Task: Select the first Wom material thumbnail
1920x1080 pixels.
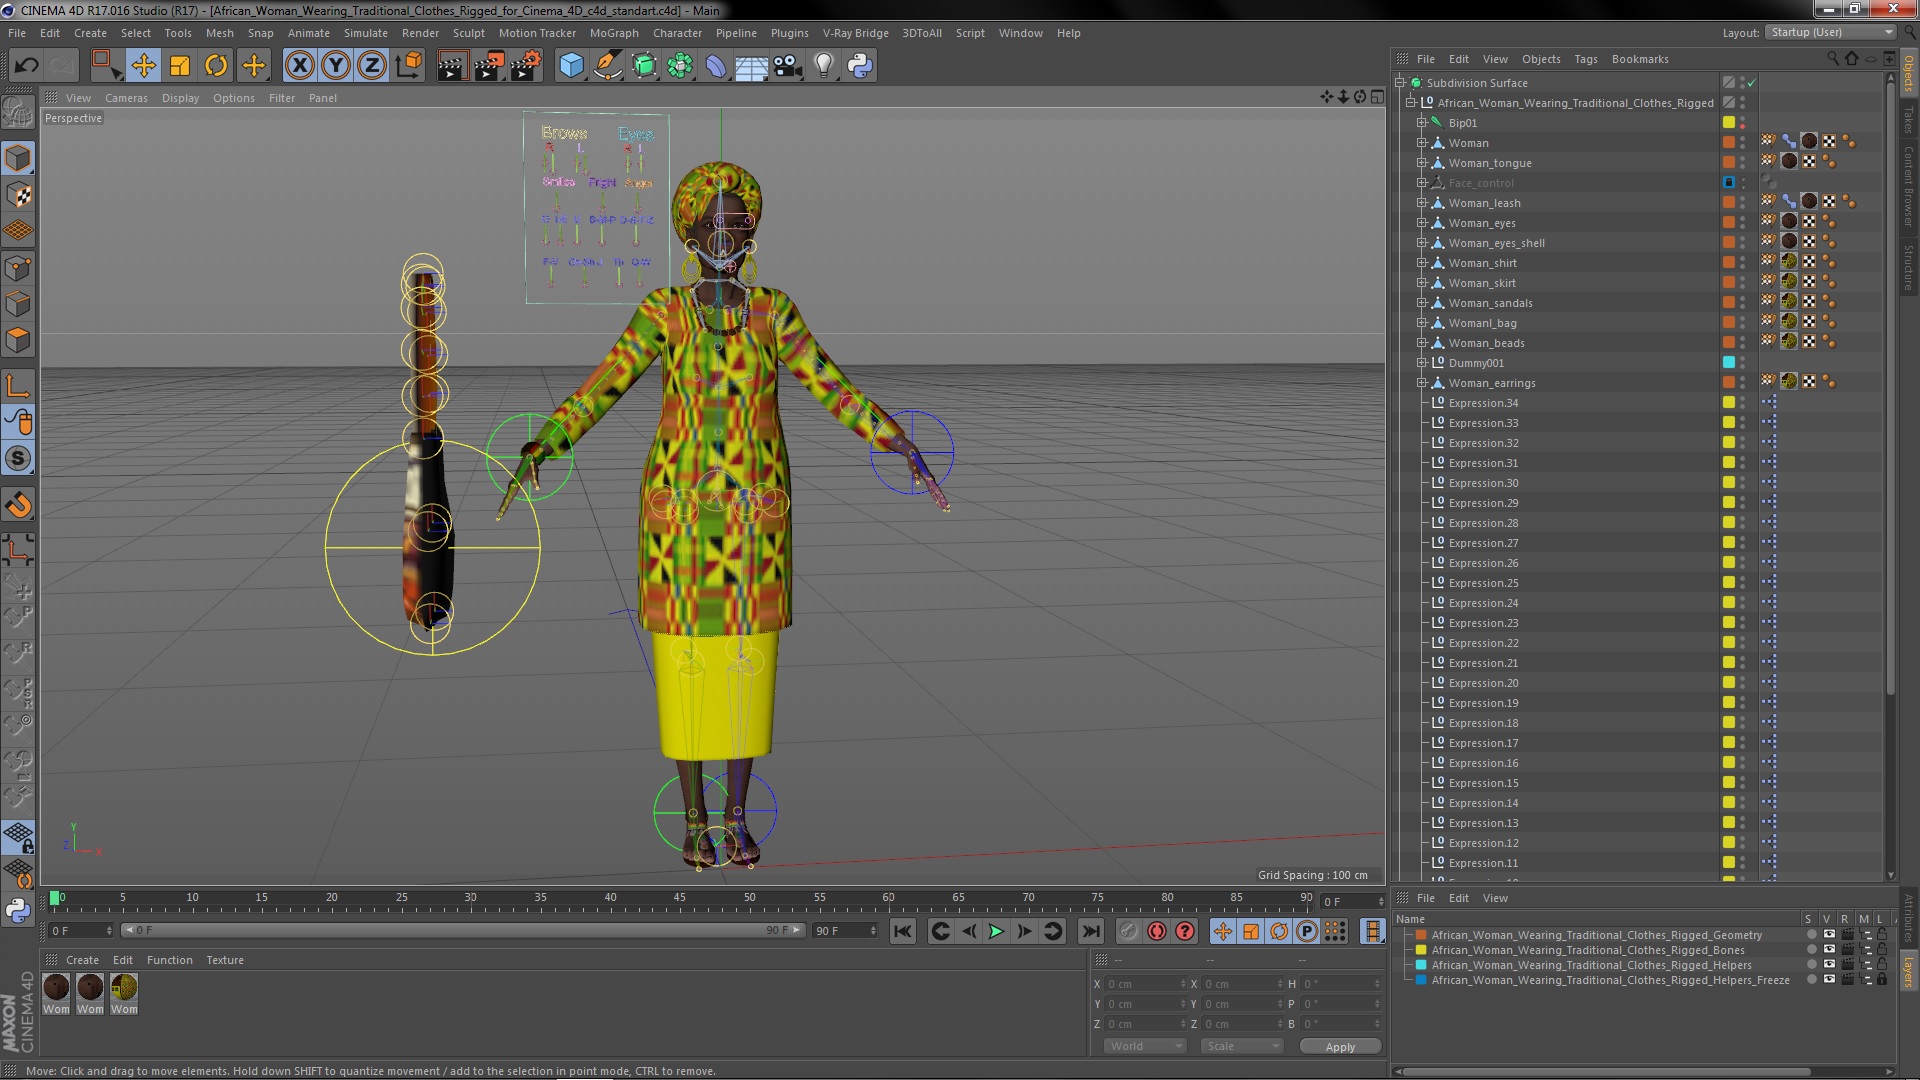Action: tap(56, 987)
